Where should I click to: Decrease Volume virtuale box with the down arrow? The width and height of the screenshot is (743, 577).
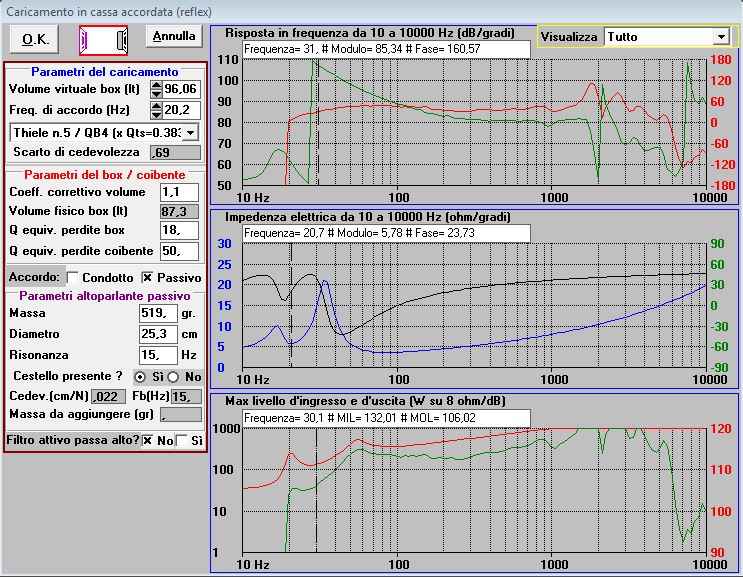156,93
